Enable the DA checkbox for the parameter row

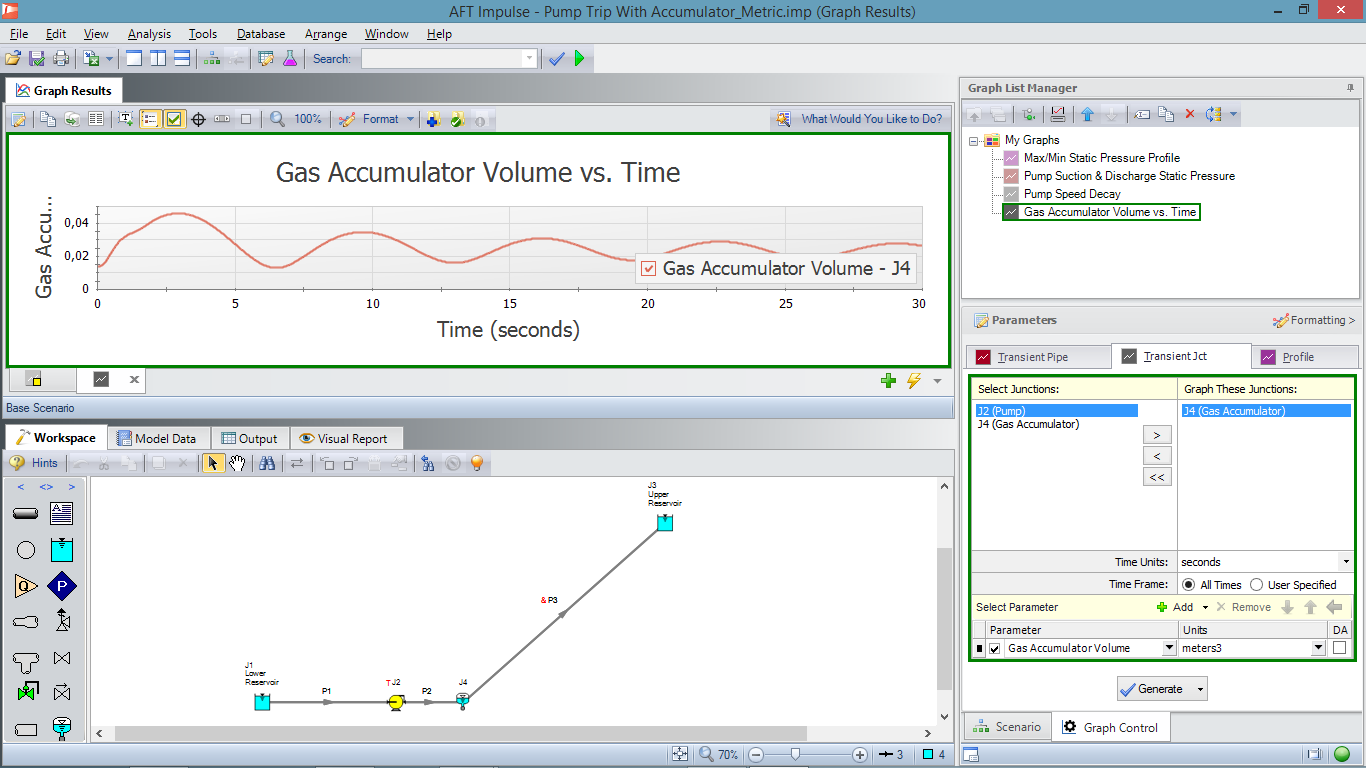(x=1339, y=648)
